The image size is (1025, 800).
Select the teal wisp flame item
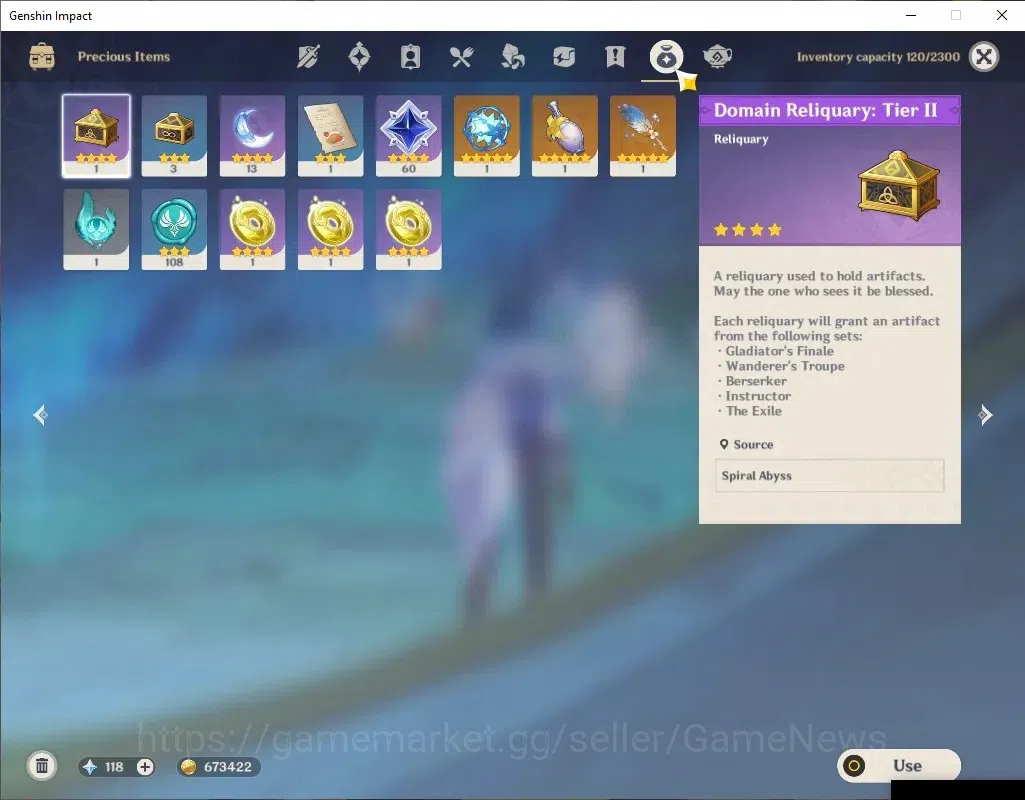coord(96,229)
